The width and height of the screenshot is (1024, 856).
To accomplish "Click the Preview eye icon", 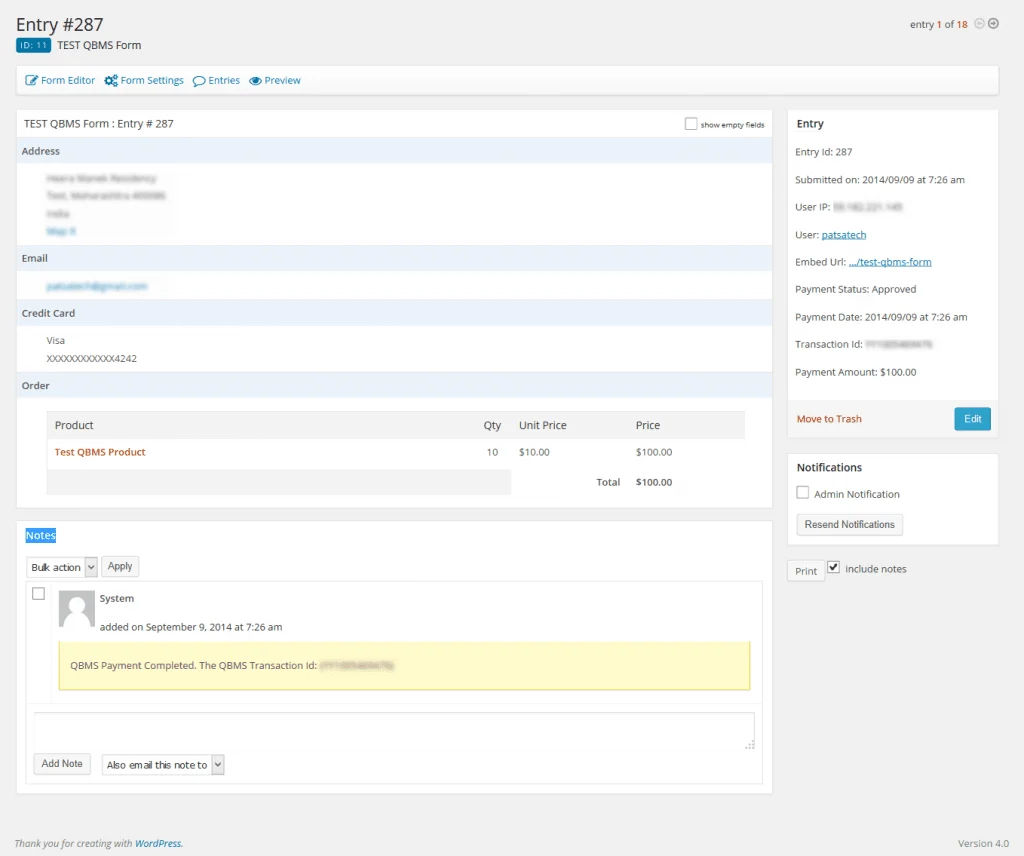I will [x=255, y=81].
